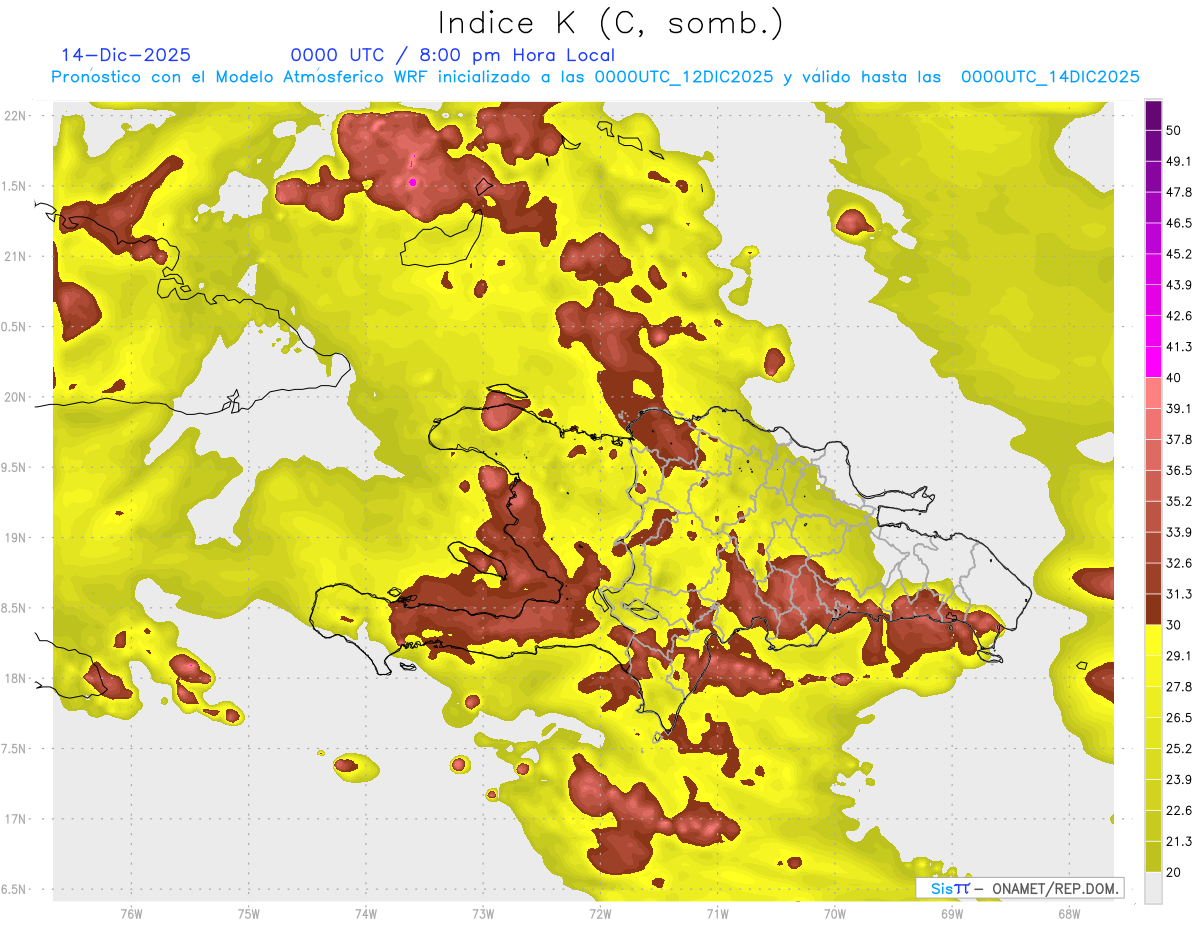Image resolution: width=1200 pixels, height=927 pixels.
Task: Click the colorbar value "40"
Action: [1174, 378]
